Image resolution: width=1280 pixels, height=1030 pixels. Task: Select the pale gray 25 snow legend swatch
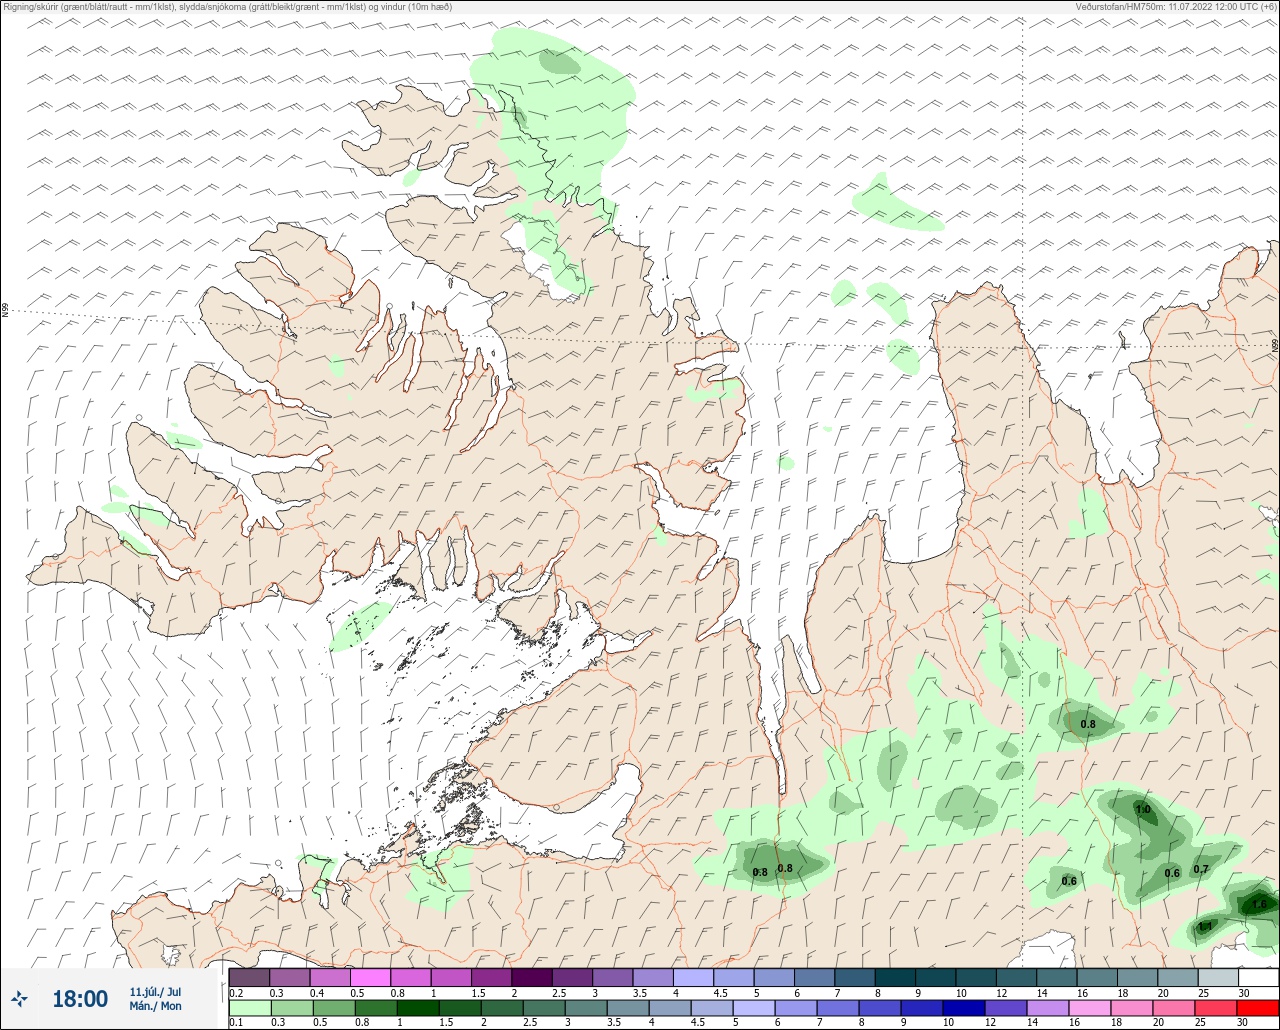(x=1218, y=977)
